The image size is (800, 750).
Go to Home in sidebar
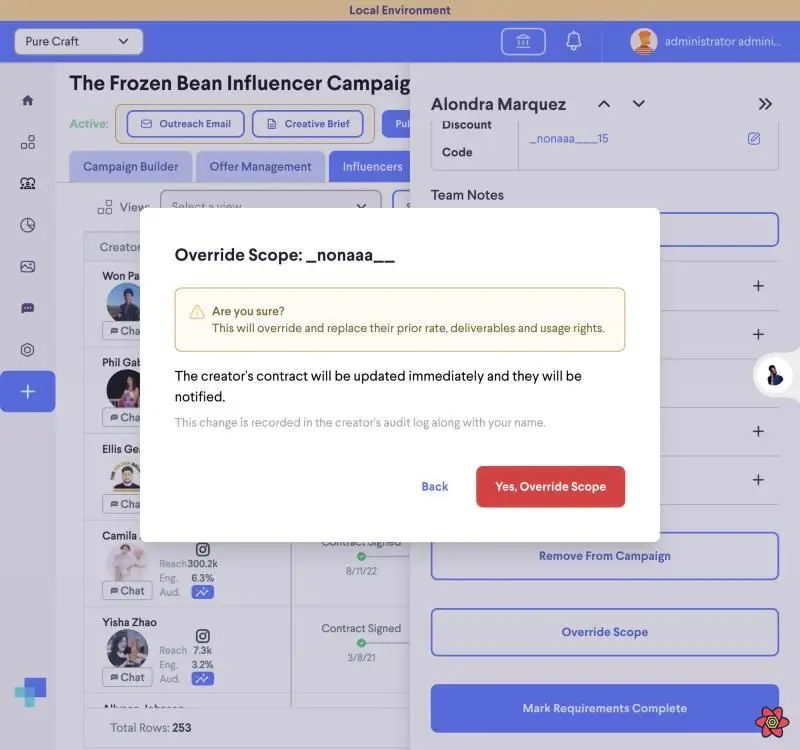tap(28, 100)
